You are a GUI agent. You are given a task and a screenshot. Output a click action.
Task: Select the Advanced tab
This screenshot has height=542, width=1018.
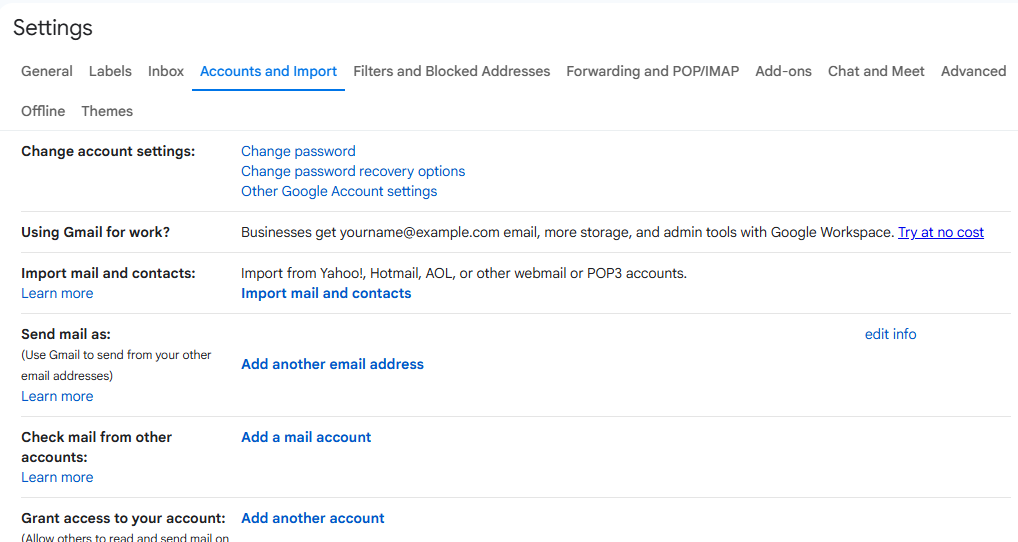[973, 71]
